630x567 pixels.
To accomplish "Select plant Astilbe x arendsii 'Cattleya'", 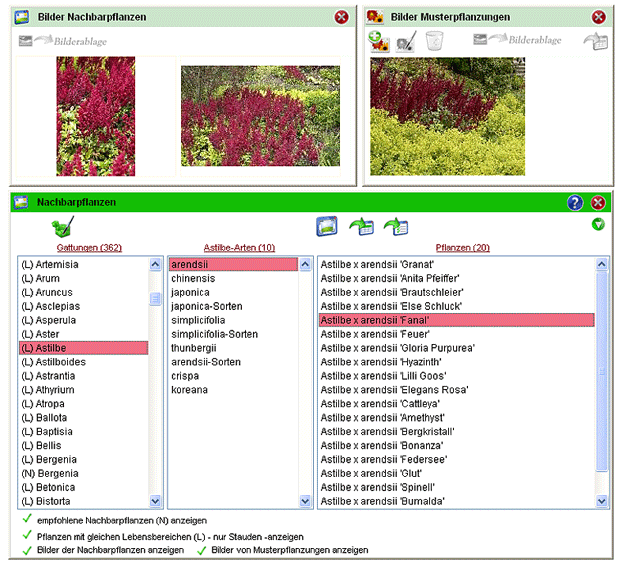I will tap(456, 404).
